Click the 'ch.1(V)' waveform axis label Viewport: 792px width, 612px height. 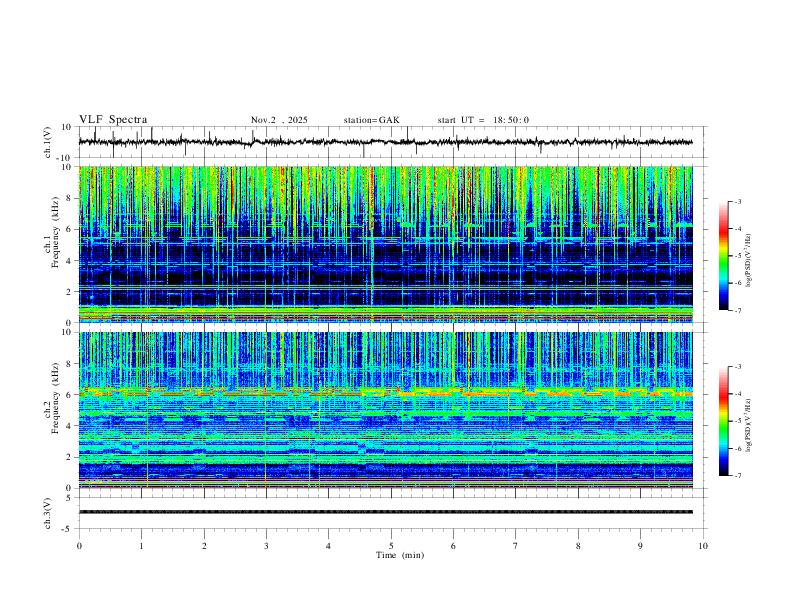tap(48, 142)
